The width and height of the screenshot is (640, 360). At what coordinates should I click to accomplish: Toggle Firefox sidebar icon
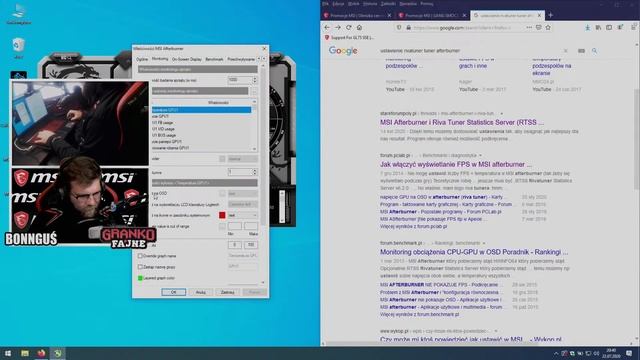click(609, 27)
